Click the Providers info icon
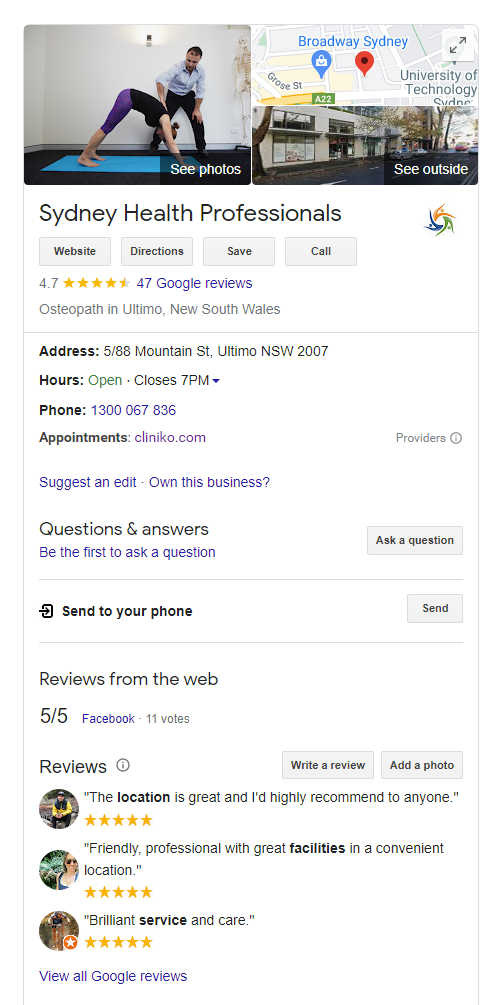 pos(456,438)
